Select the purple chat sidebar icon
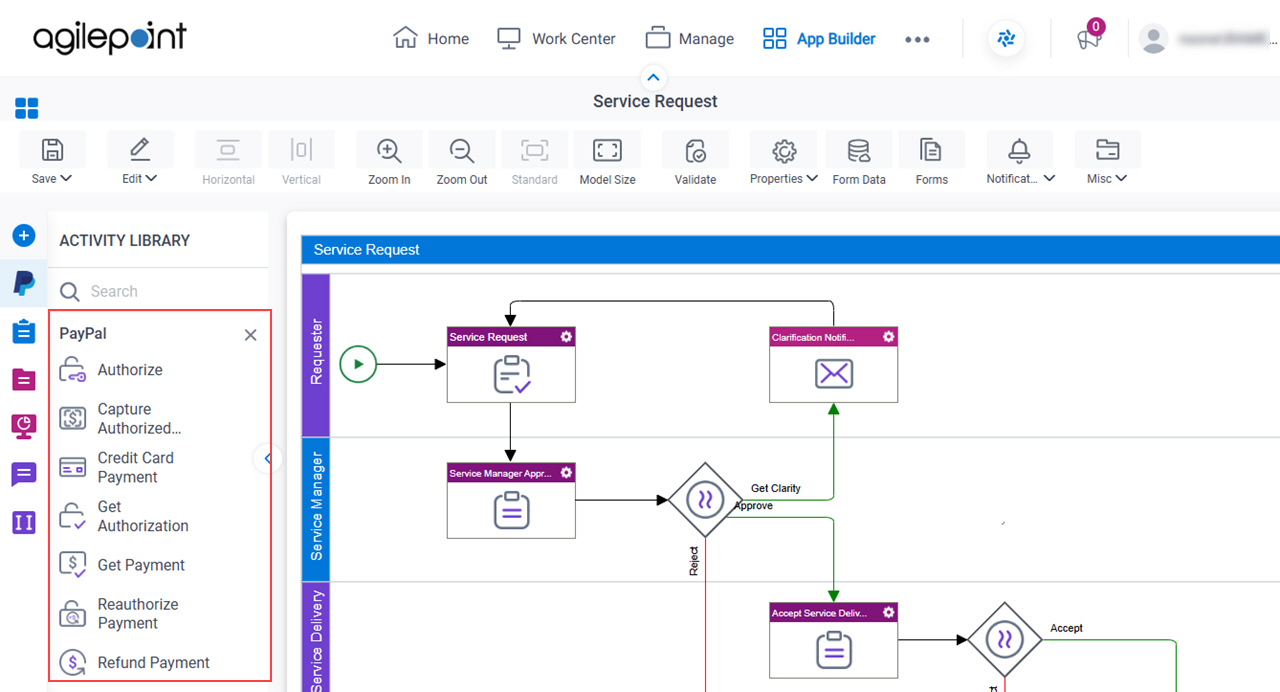1280x692 pixels. coord(24,474)
